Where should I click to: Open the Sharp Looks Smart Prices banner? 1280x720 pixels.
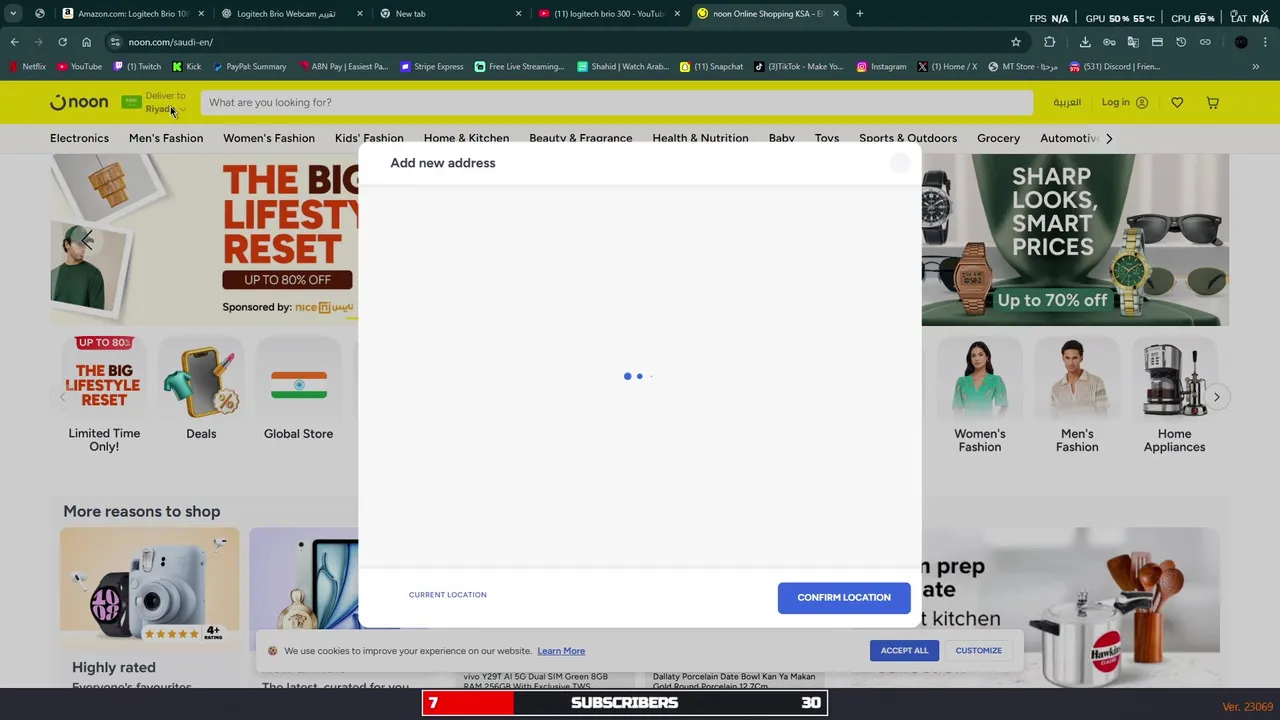[x=1075, y=240]
